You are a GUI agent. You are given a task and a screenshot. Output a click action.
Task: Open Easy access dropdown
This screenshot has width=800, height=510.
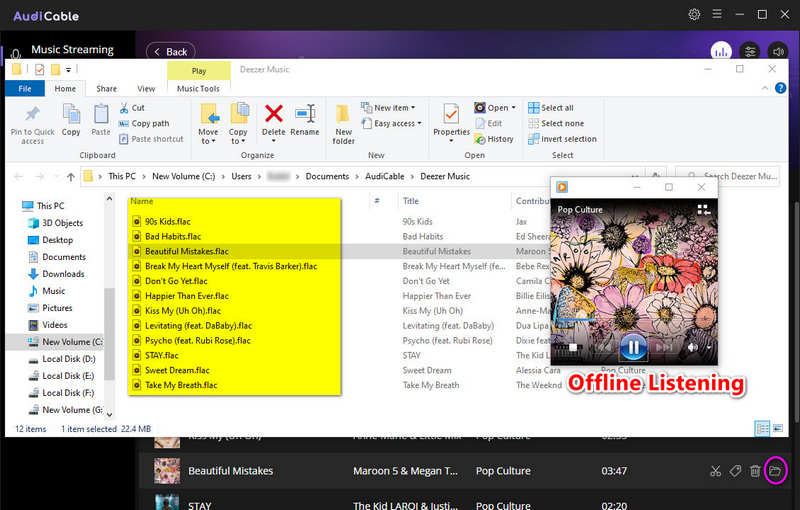click(391, 123)
